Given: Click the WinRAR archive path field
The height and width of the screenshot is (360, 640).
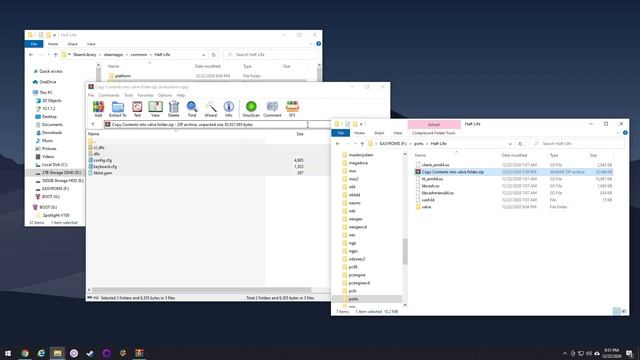Looking at the screenshot, I should 216,124.
